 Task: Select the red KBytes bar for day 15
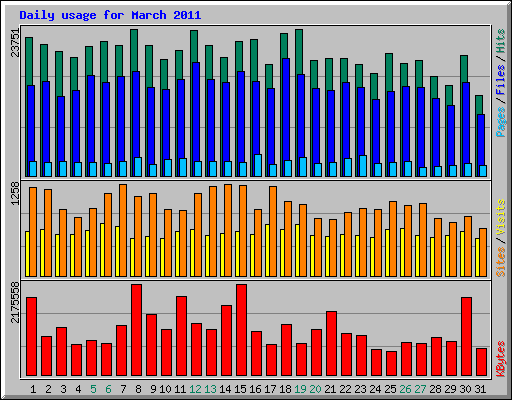tap(241, 330)
